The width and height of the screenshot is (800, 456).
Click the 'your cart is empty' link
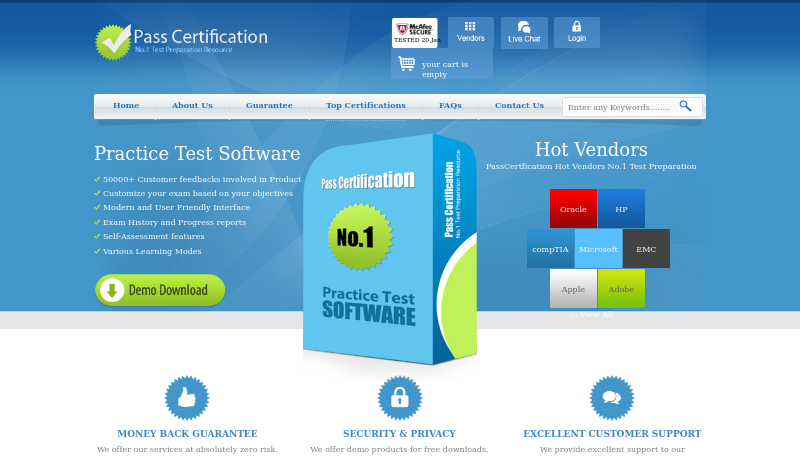coord(445,69)
